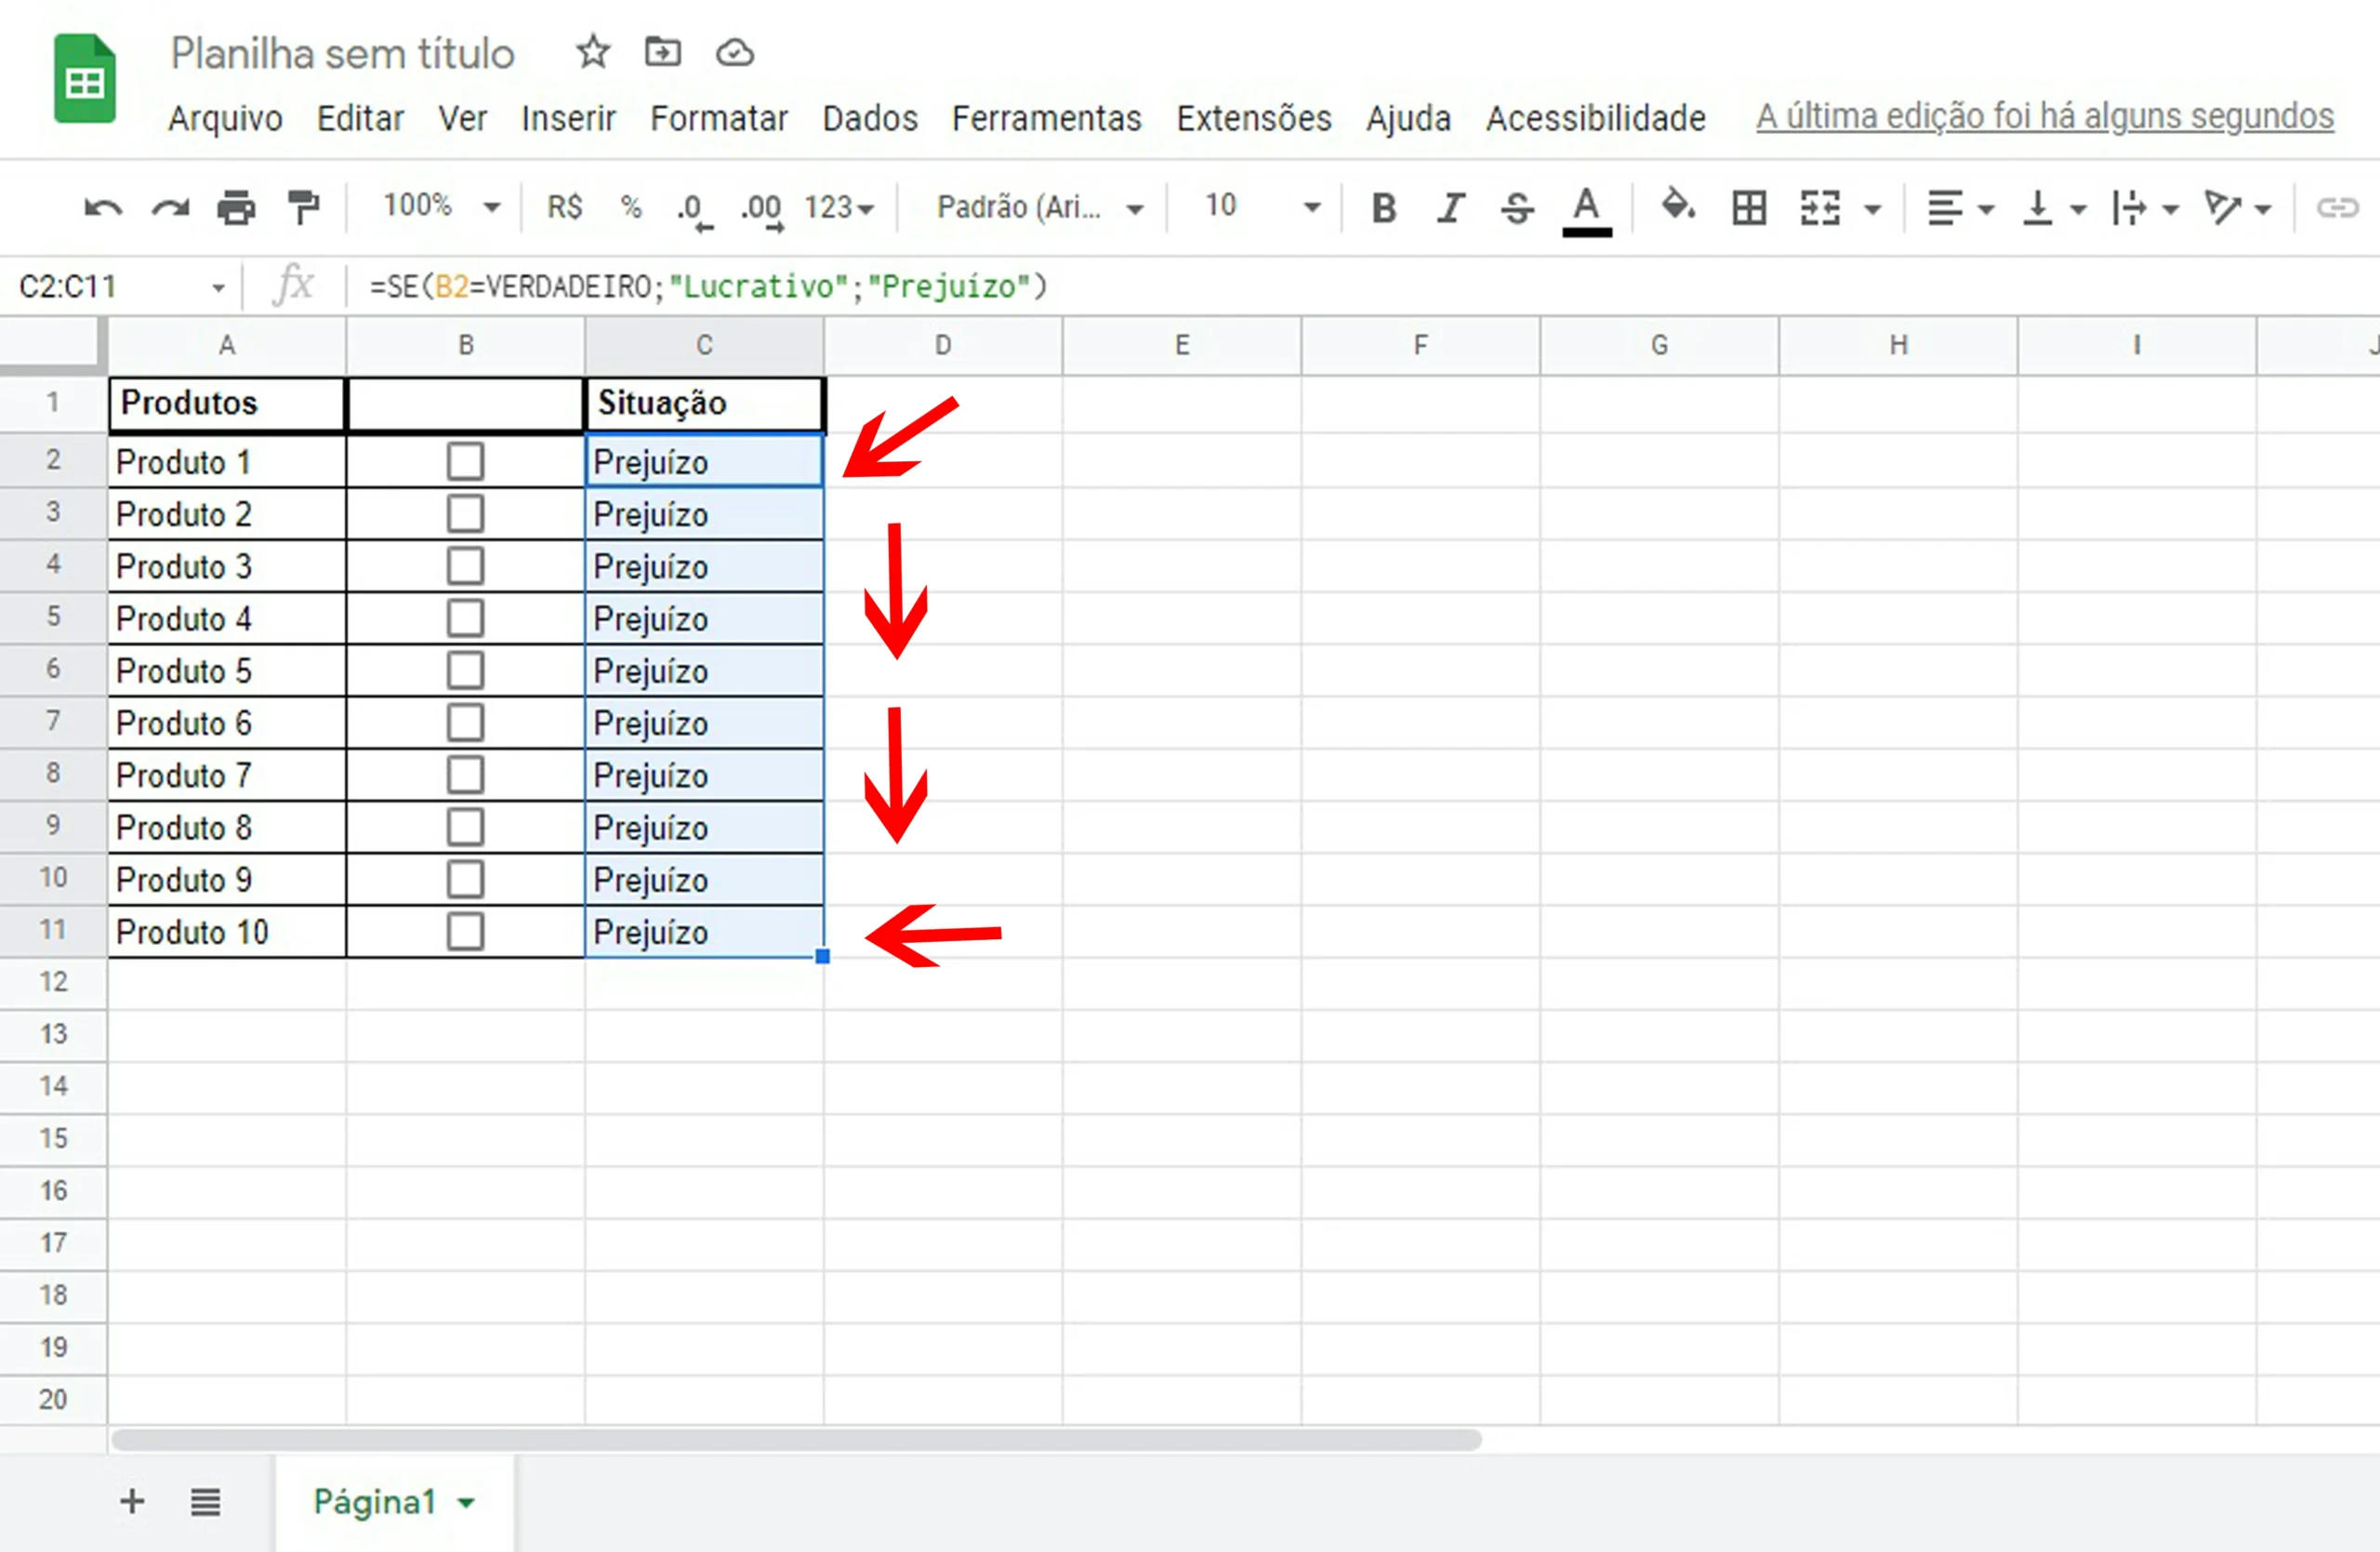Format as percent

pos(631,207)
